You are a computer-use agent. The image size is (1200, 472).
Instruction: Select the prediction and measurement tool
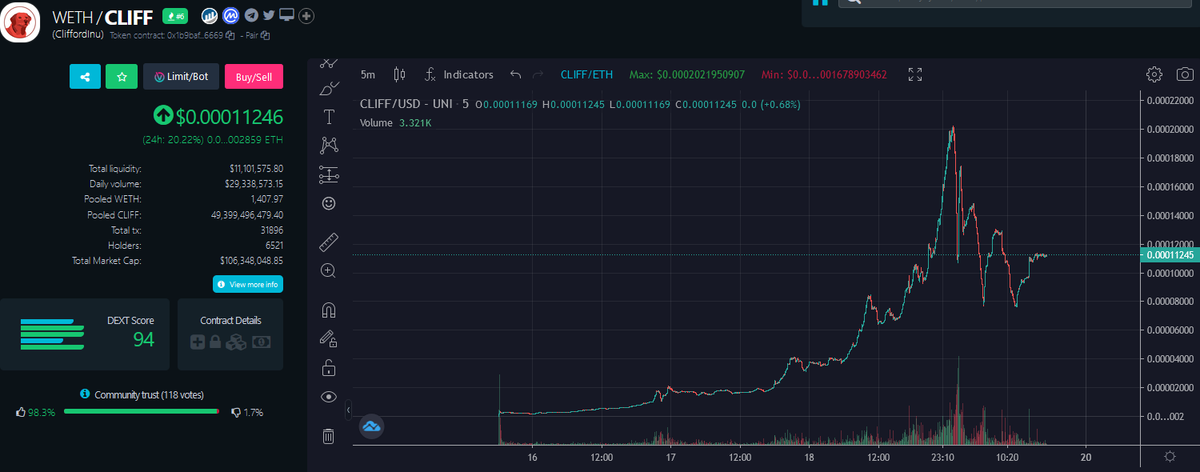[x=328, y=174]
